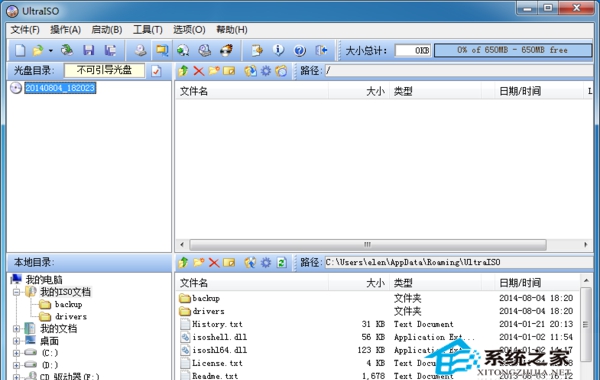Click the Open file folder icon

(x=38, y=50)
